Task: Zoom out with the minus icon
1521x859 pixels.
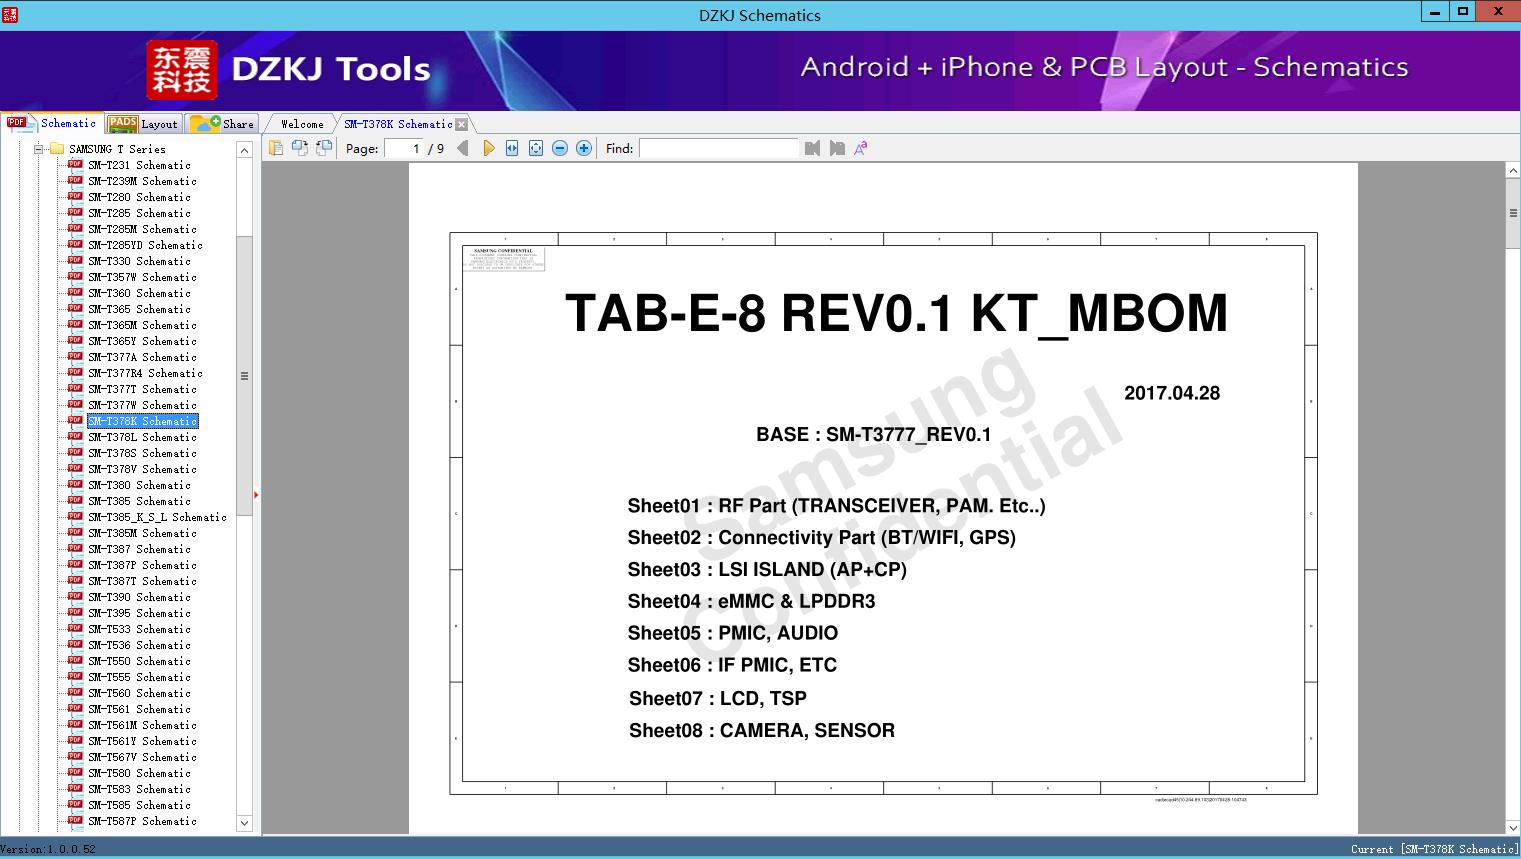Action: point(560,148)
